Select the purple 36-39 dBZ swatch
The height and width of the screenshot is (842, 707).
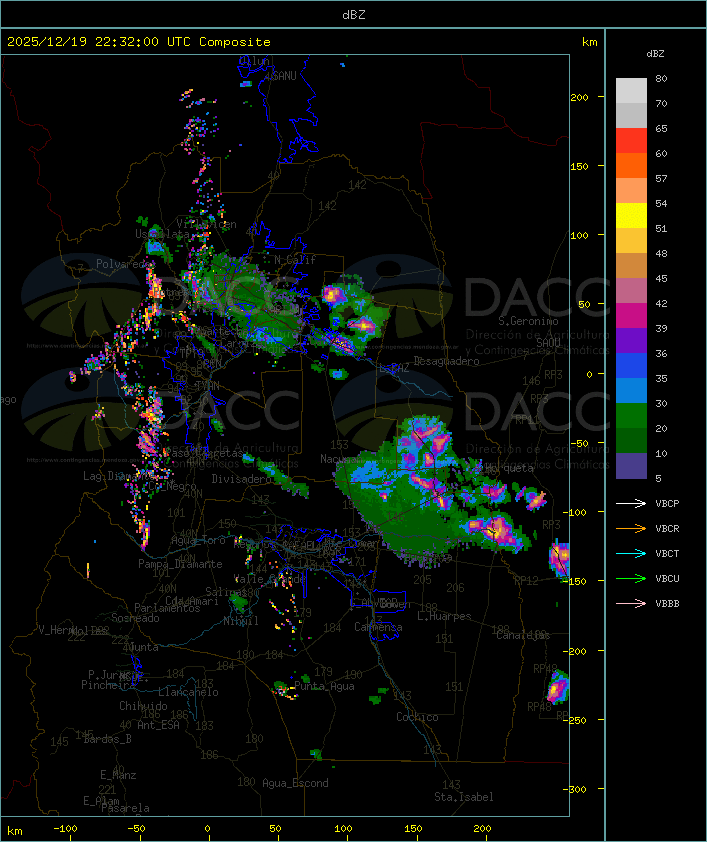pyautogui.click(x=631, y=340)
